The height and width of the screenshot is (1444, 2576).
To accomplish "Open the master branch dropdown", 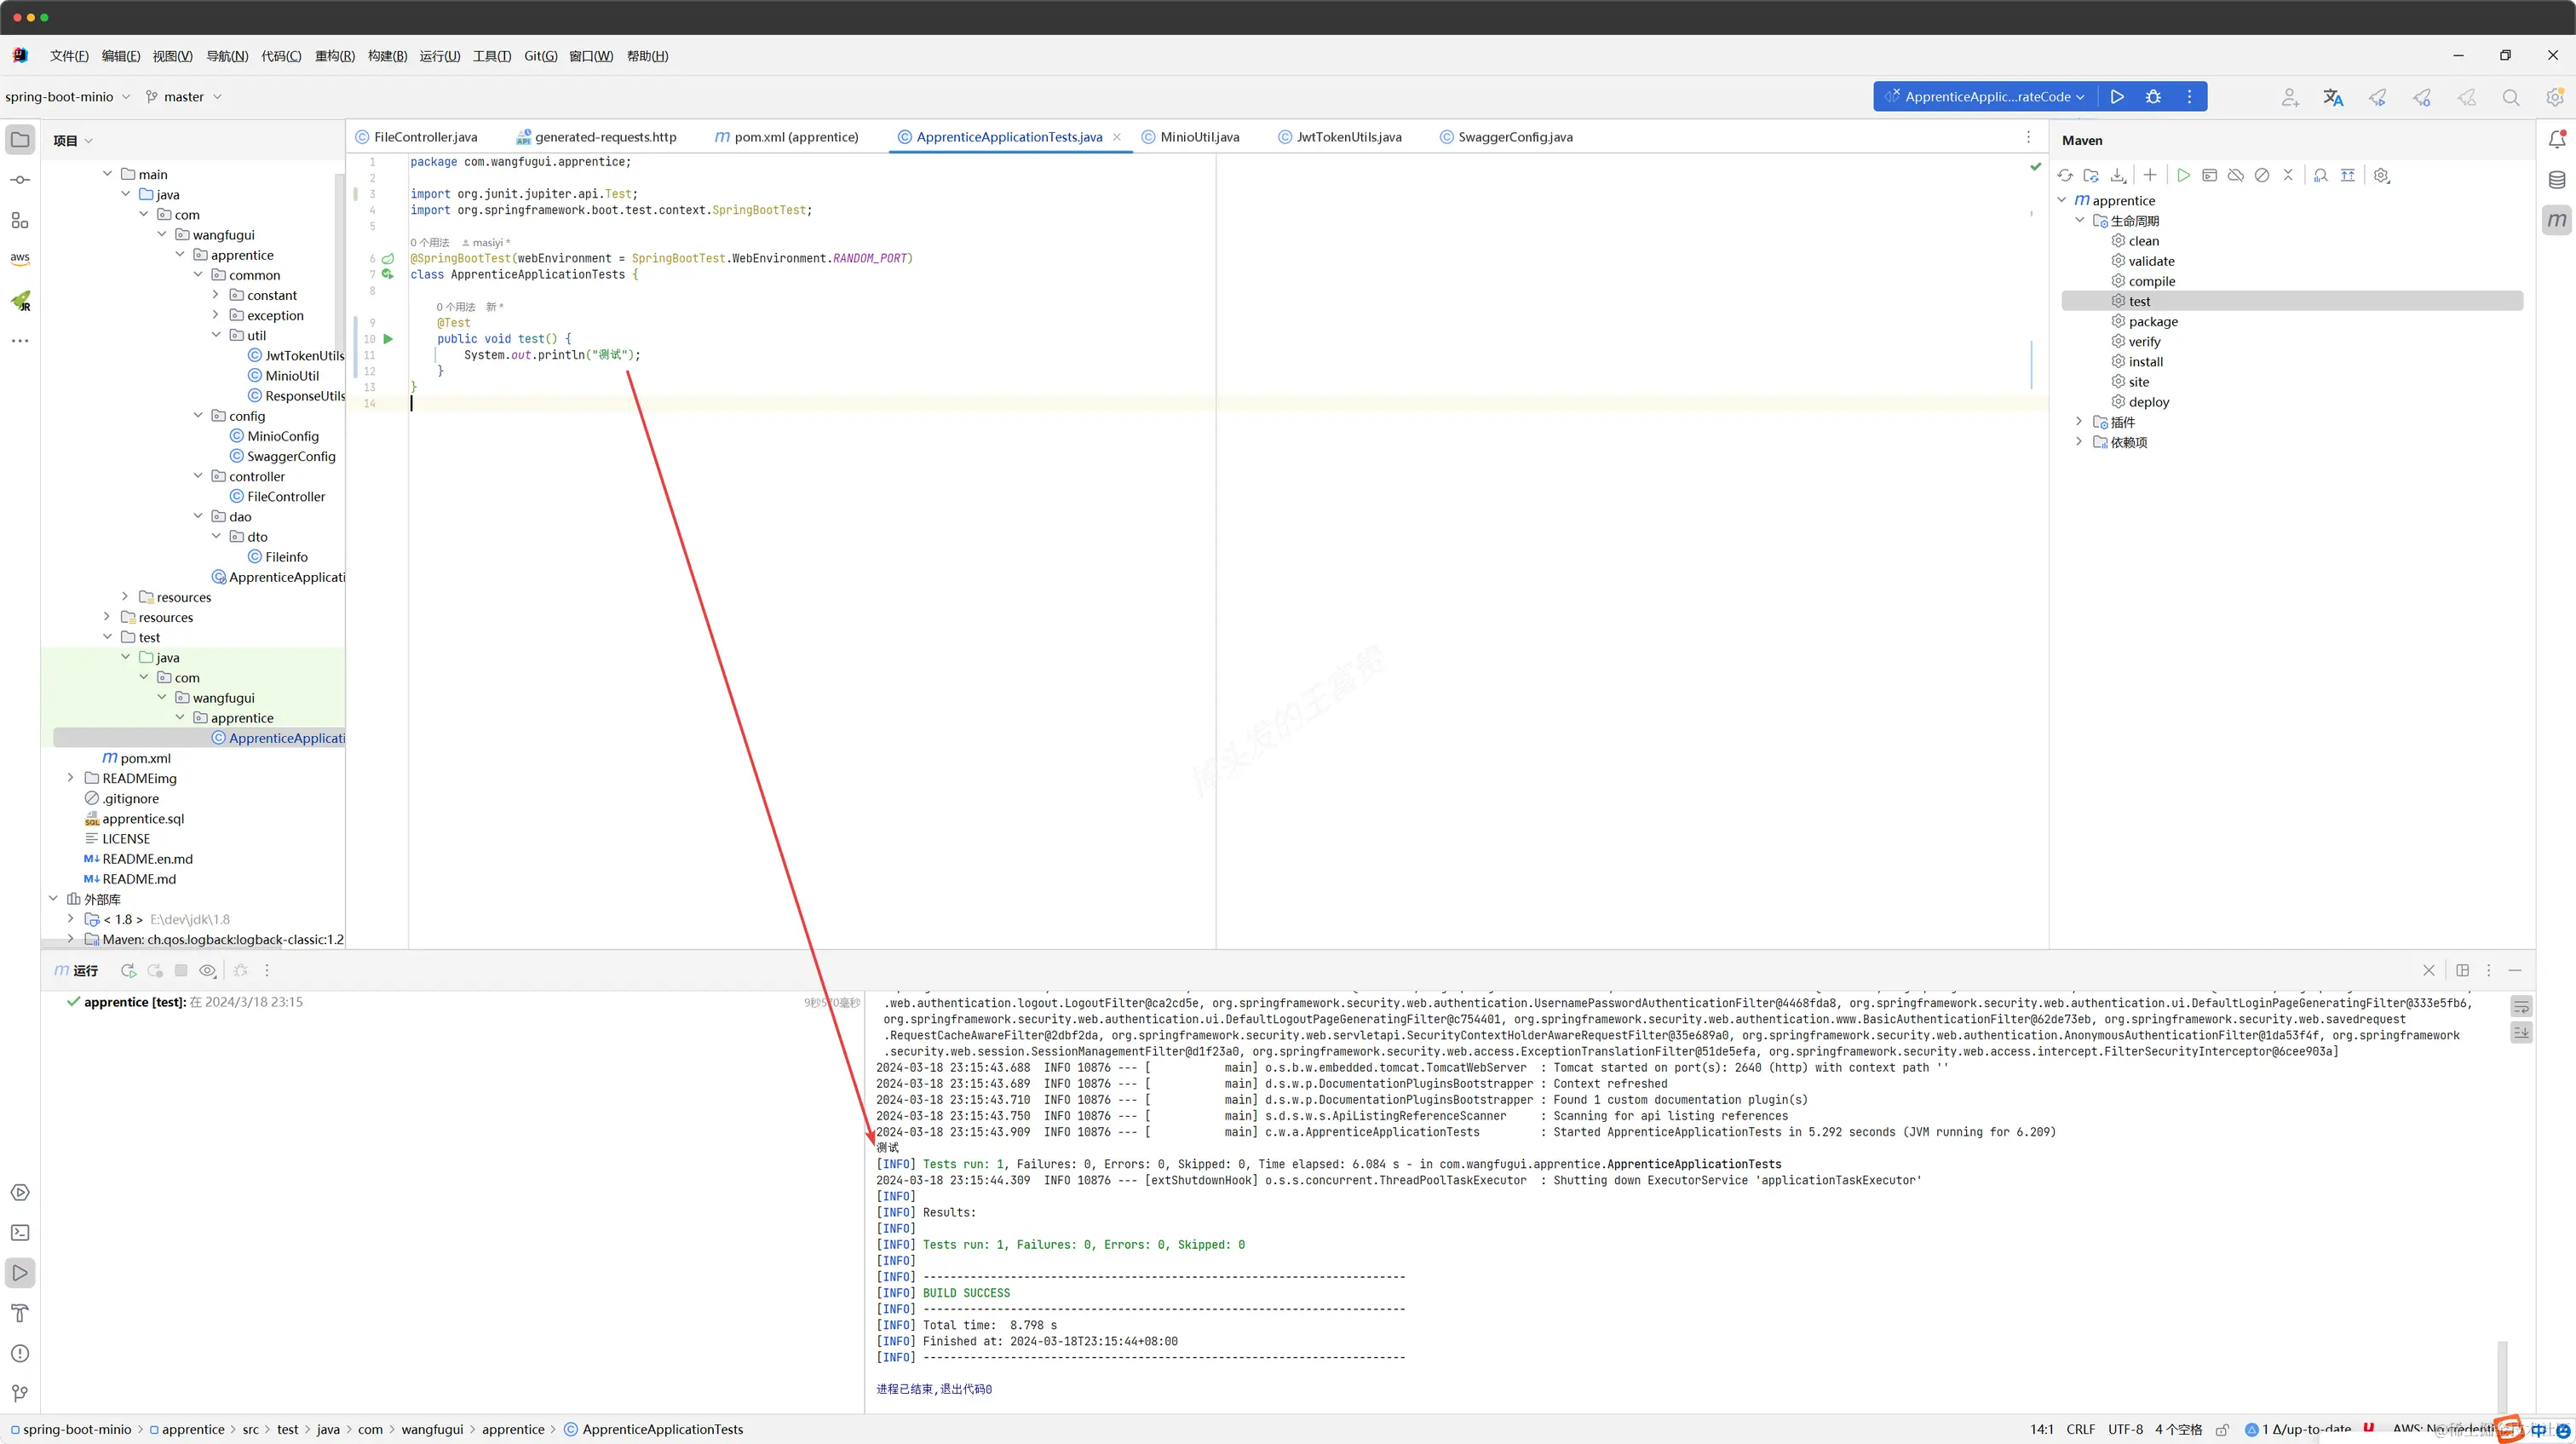I will pos(184,97).
